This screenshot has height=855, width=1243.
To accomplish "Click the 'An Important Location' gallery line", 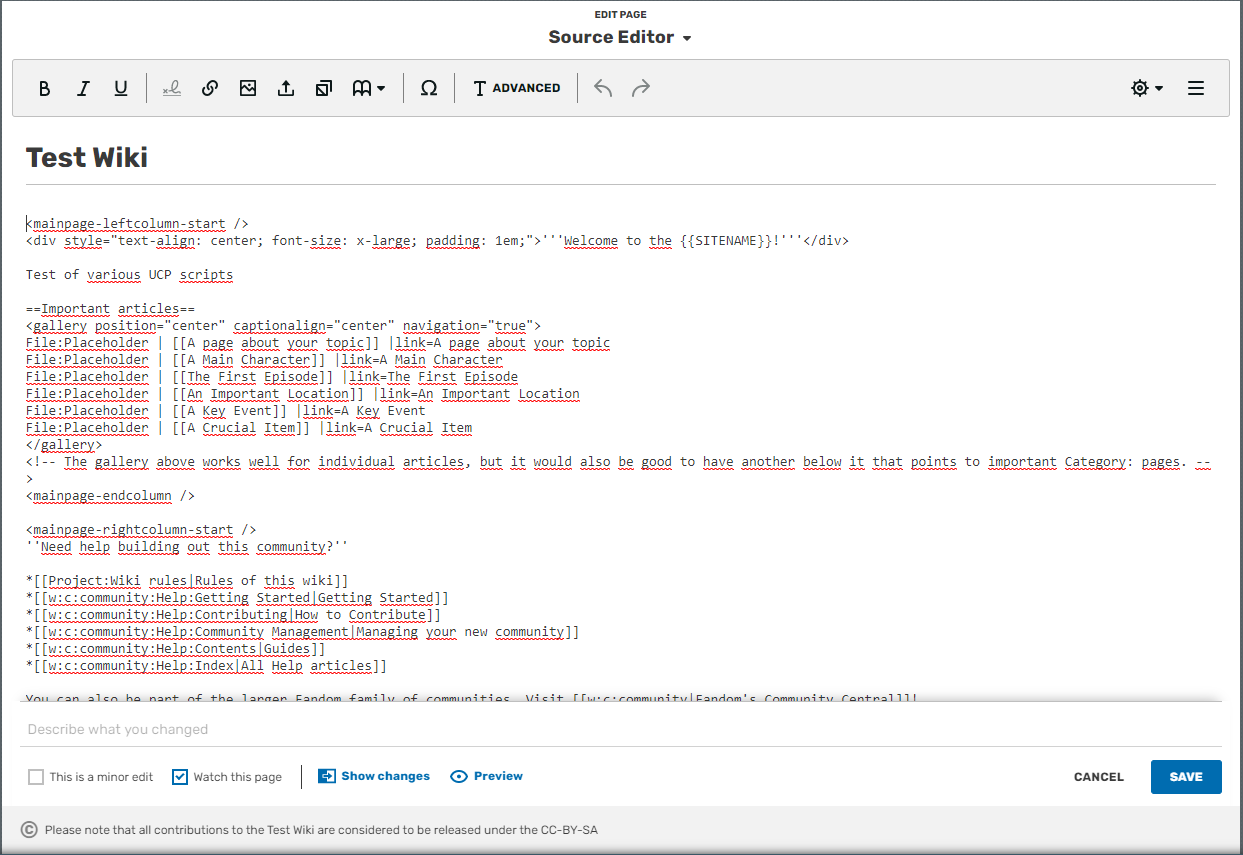I will [x=303, y=394].
